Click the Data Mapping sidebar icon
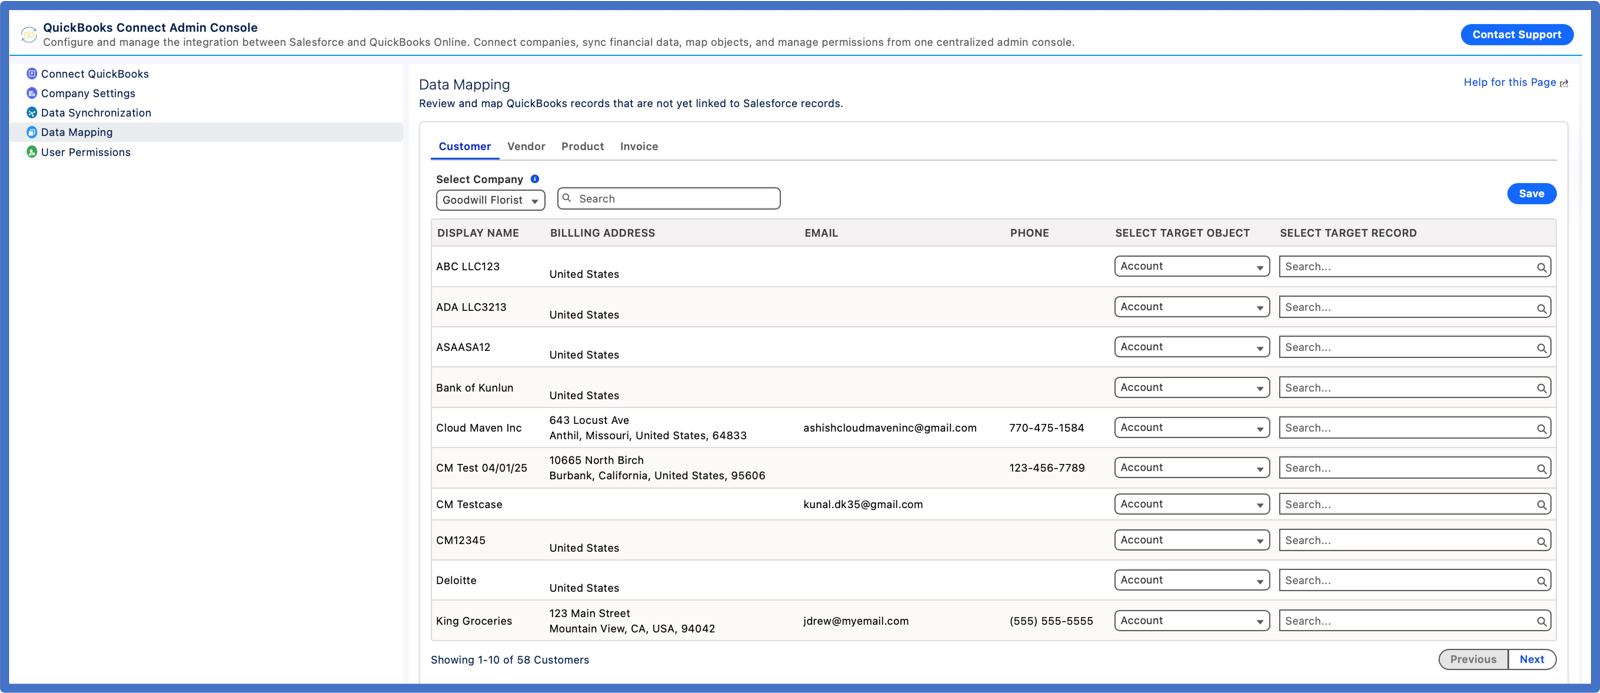Screen dimensions: 1600x693 (32, 132)
